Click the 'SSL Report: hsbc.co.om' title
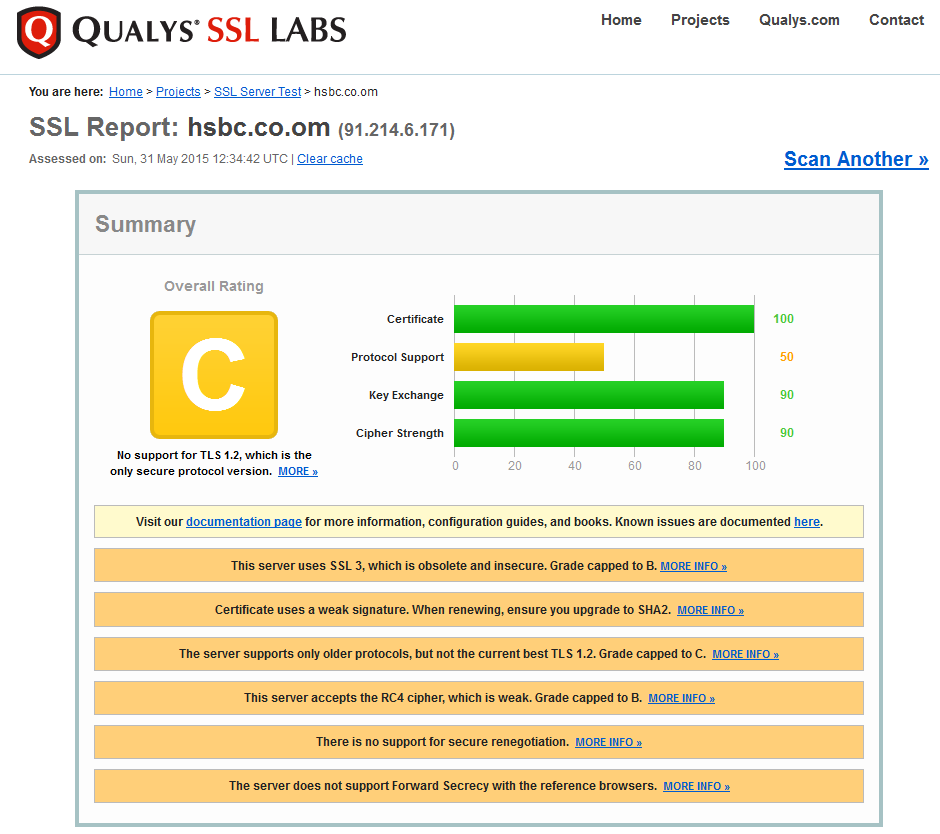This screenshot has width=940, height=834. 179,127
